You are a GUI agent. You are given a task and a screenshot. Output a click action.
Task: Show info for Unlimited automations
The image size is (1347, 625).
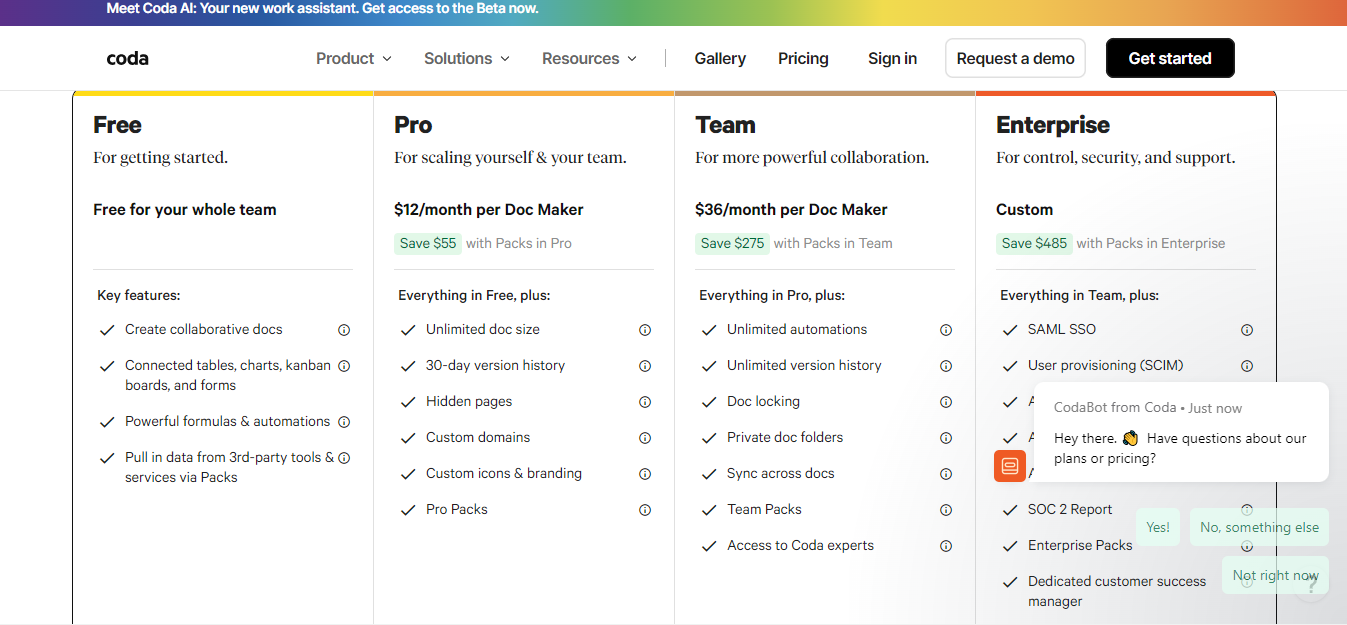tap(946, 330)
